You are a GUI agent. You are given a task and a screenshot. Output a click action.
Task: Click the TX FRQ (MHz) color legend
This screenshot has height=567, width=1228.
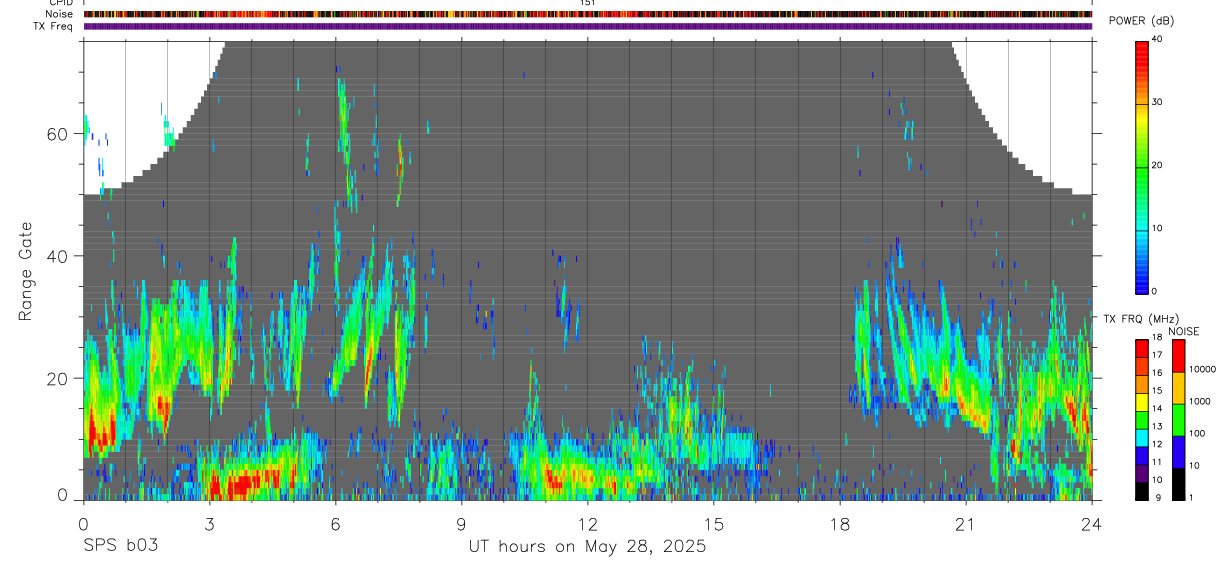pyautogui.click(x=1142, y=419)
